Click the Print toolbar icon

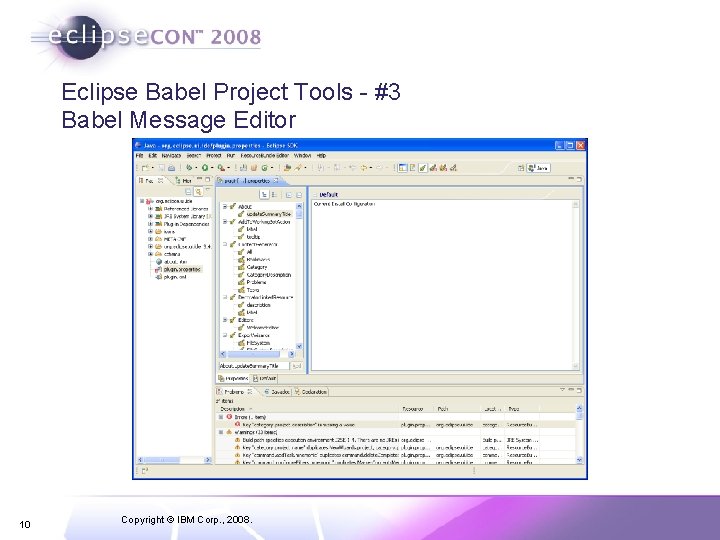172,168
